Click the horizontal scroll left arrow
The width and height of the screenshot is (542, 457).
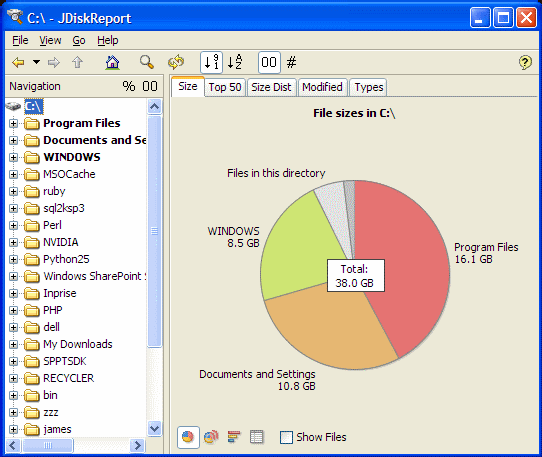click(x=13, y=445)
